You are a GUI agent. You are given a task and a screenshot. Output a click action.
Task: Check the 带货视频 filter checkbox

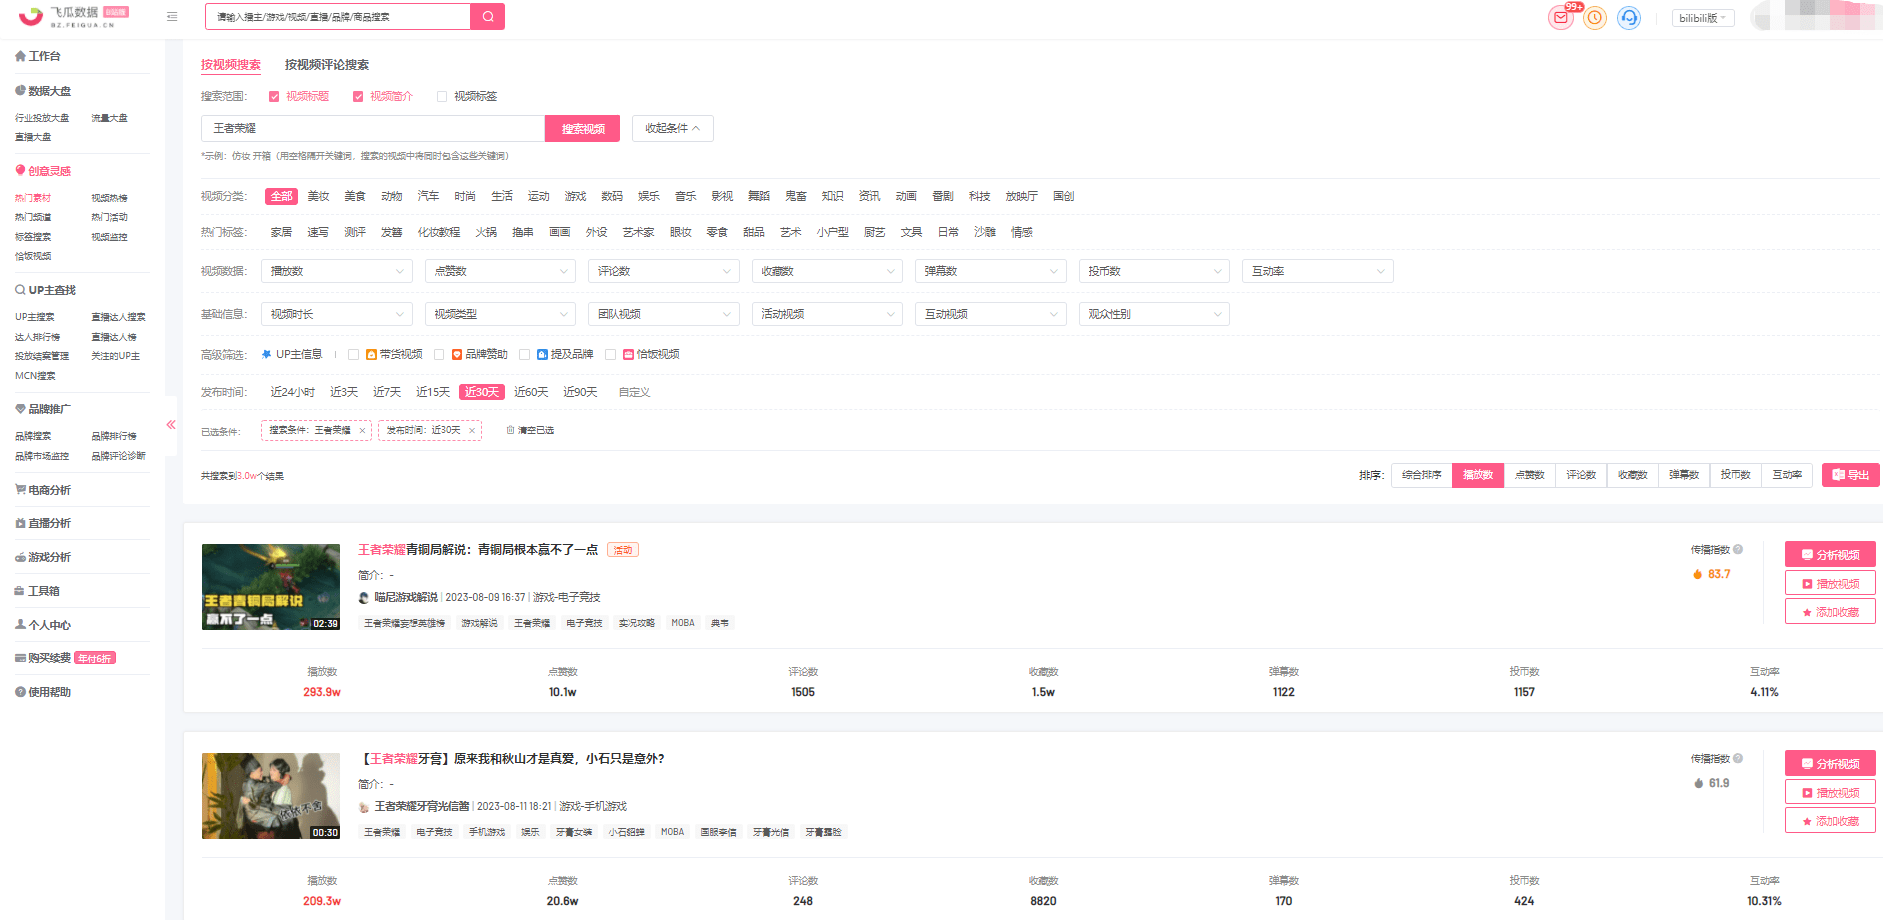(x=353, y=354)
